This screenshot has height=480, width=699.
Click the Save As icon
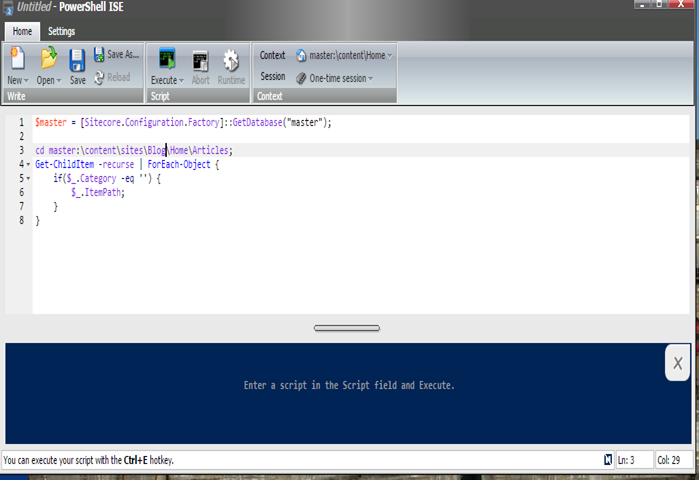[99, 54]
